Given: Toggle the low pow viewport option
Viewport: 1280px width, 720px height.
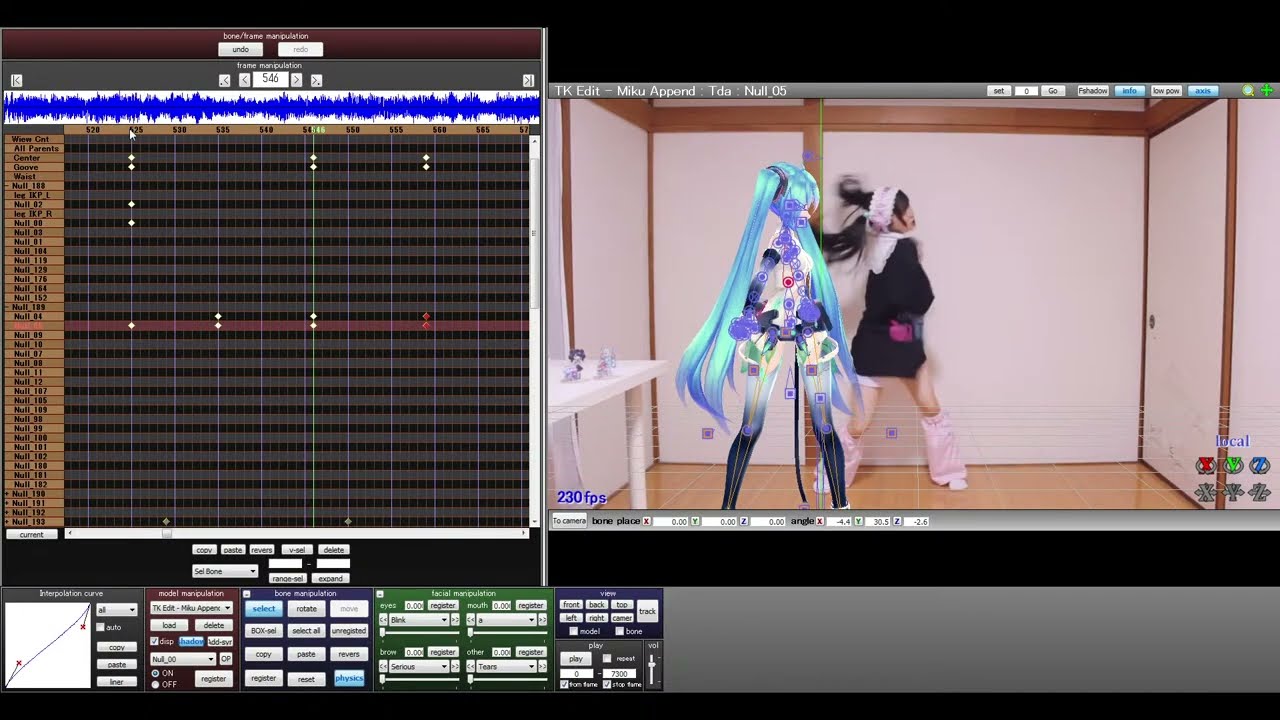Looking at the screenshot, I should [1165, 91].
